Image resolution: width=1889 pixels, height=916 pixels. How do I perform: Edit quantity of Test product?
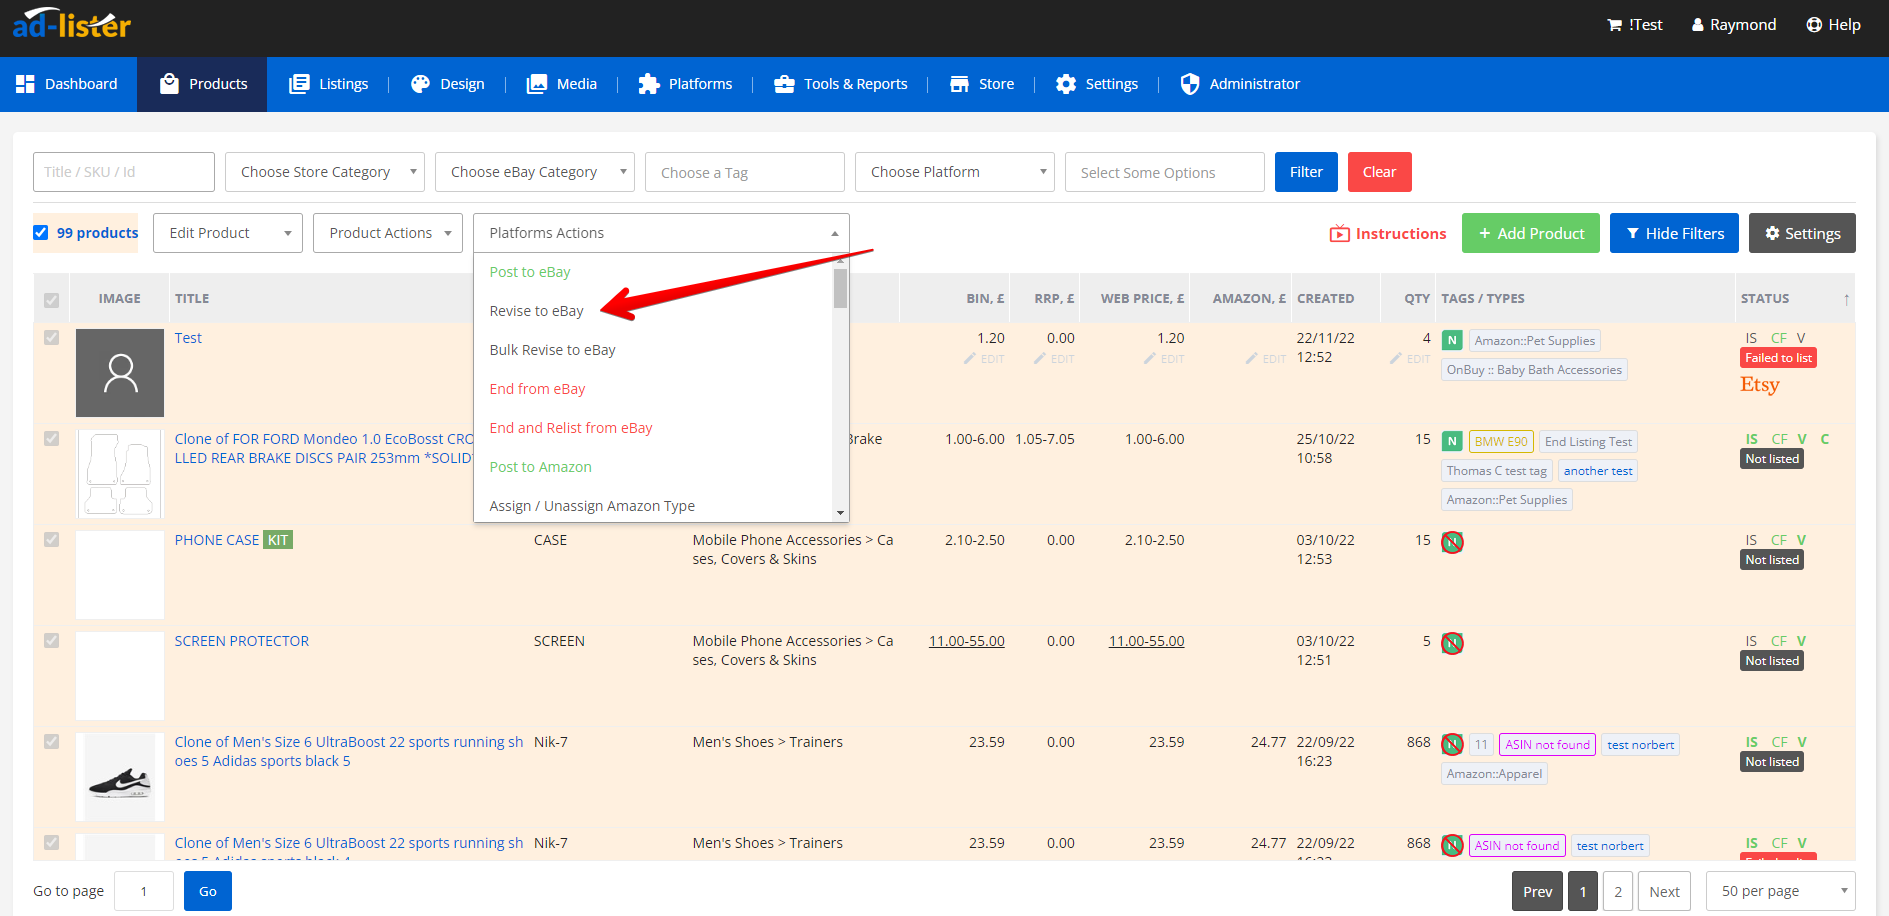[x=1410, y=359]
